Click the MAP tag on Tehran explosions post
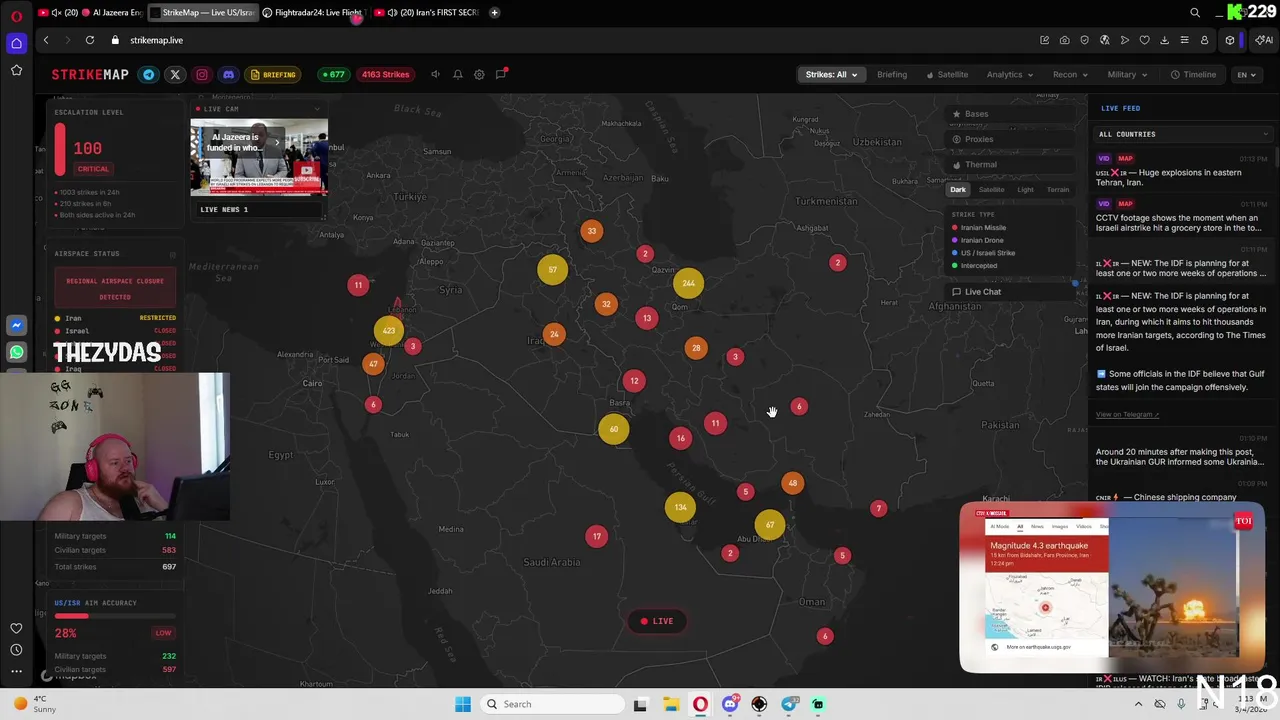 (x=1125, y=158)
